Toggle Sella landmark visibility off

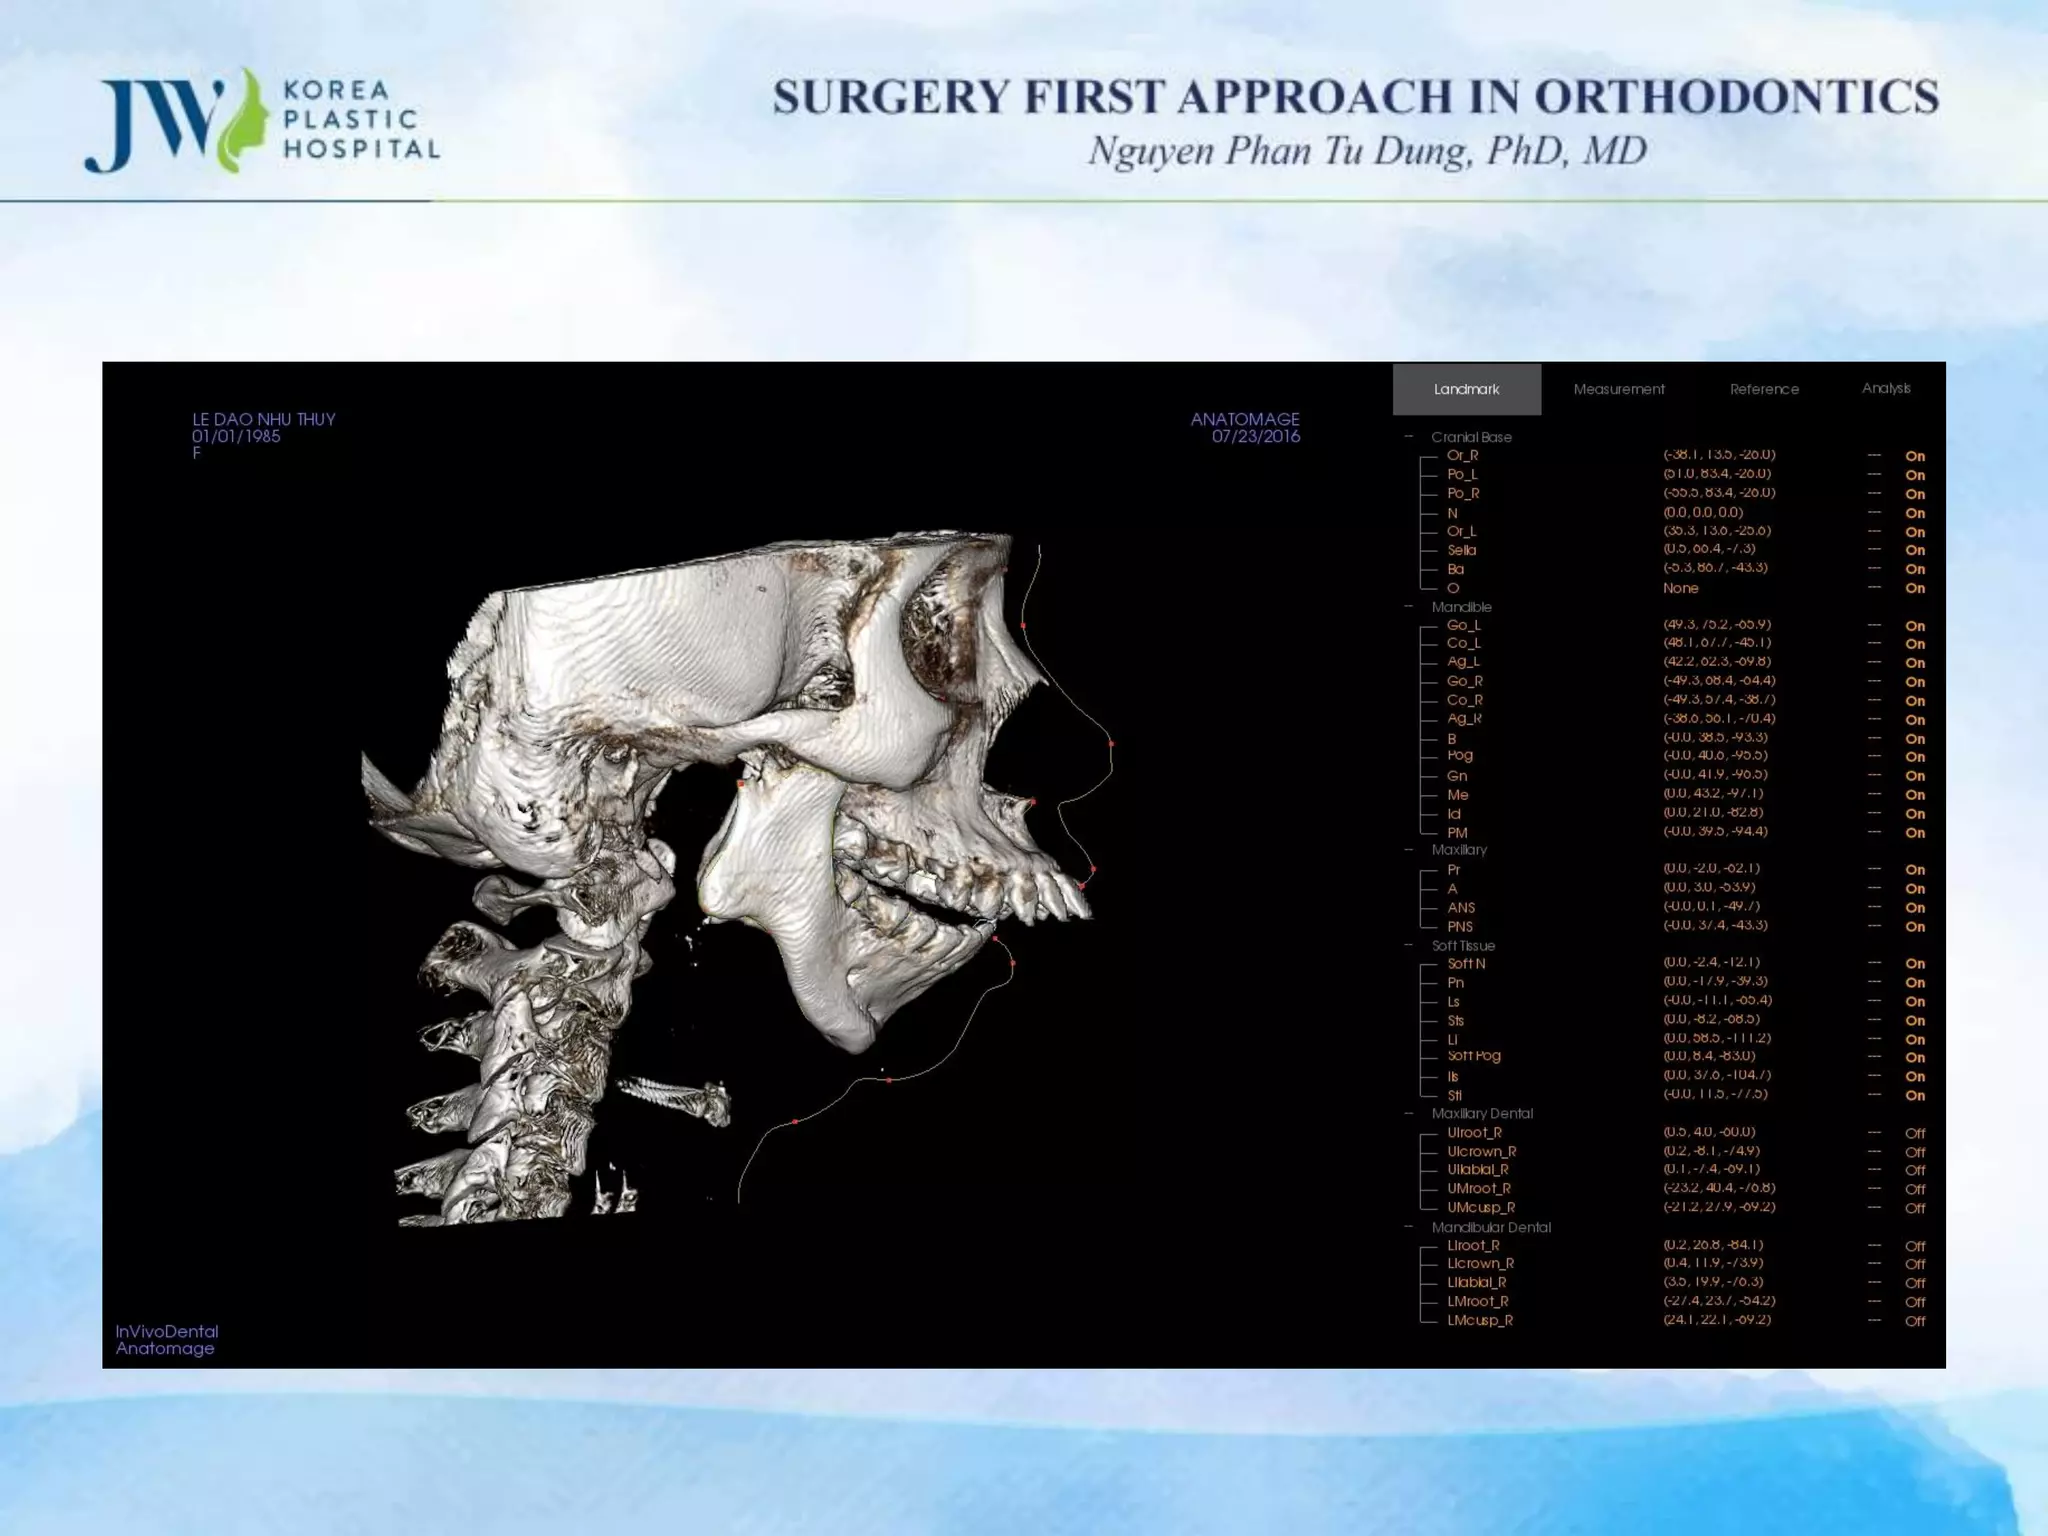tap(1914, 550)
